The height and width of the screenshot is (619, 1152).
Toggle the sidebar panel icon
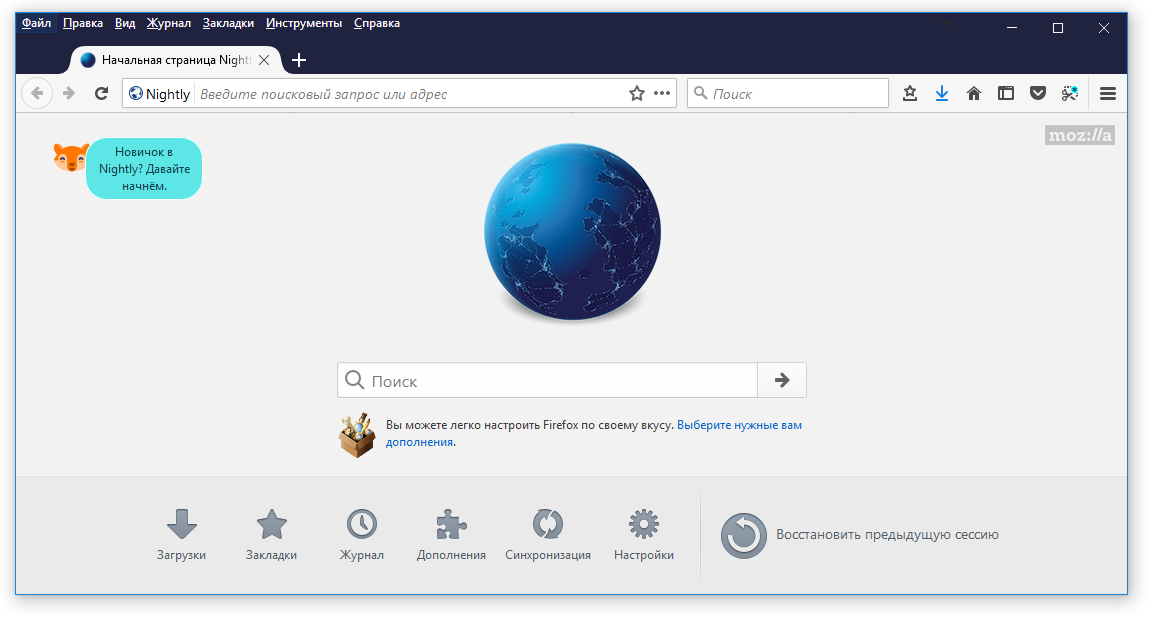[x=1006, y=93]
